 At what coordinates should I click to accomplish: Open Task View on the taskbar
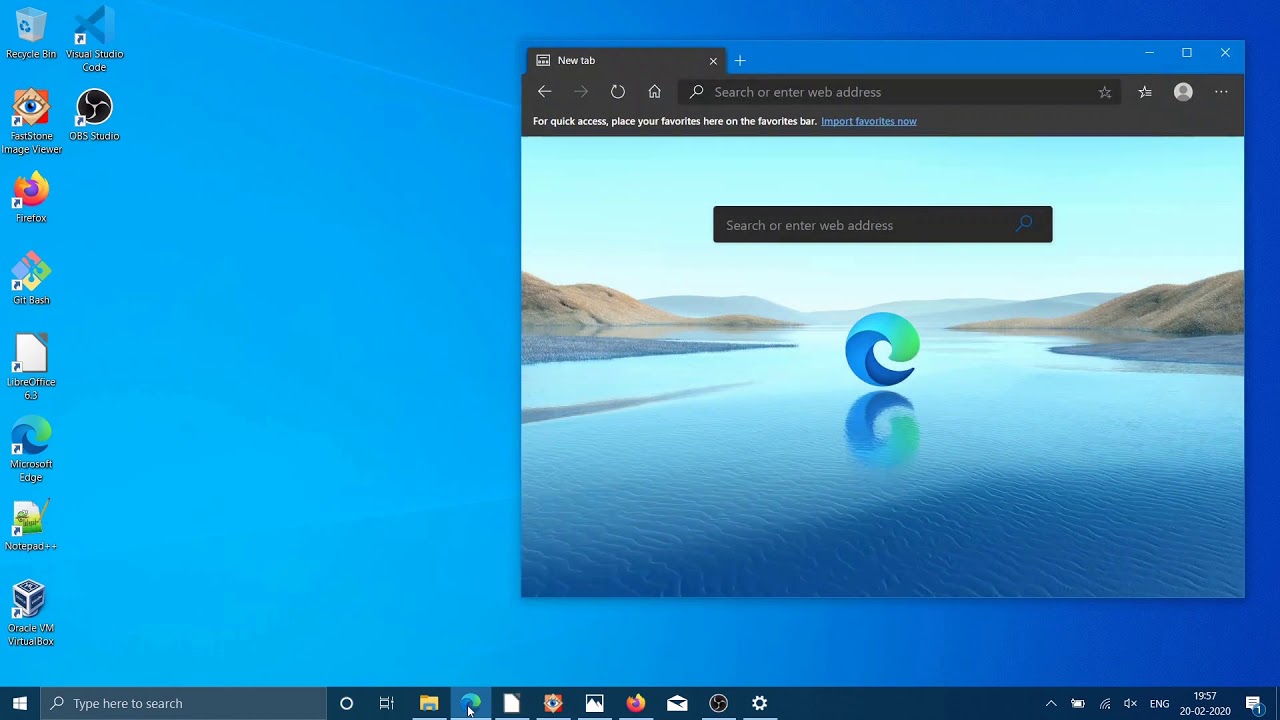pos(387,703)
